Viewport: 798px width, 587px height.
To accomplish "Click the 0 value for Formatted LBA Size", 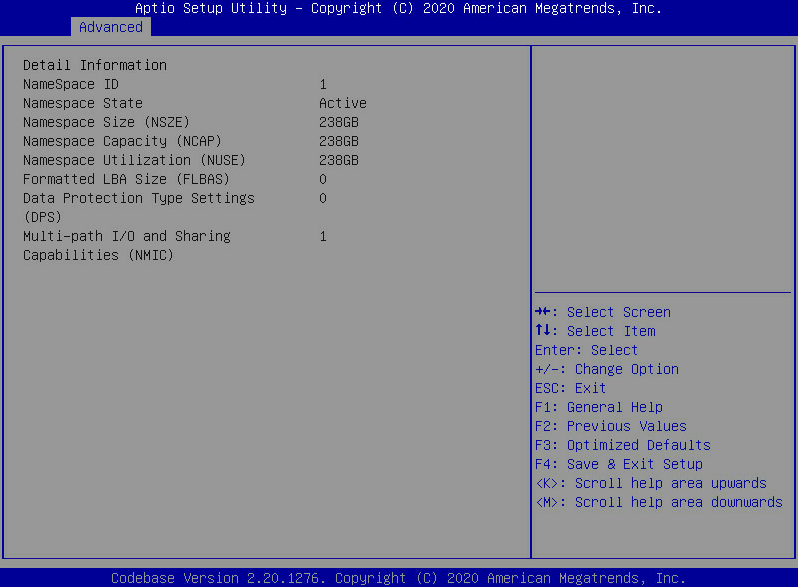I will (323, 179).
